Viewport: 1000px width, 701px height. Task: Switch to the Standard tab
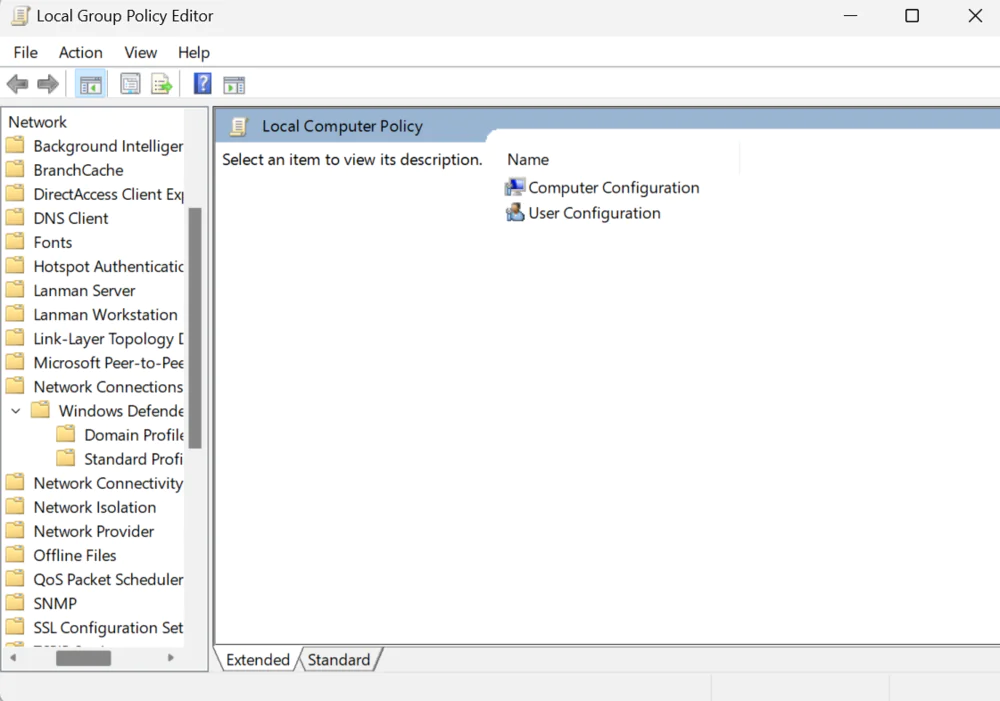coord(339,660)
